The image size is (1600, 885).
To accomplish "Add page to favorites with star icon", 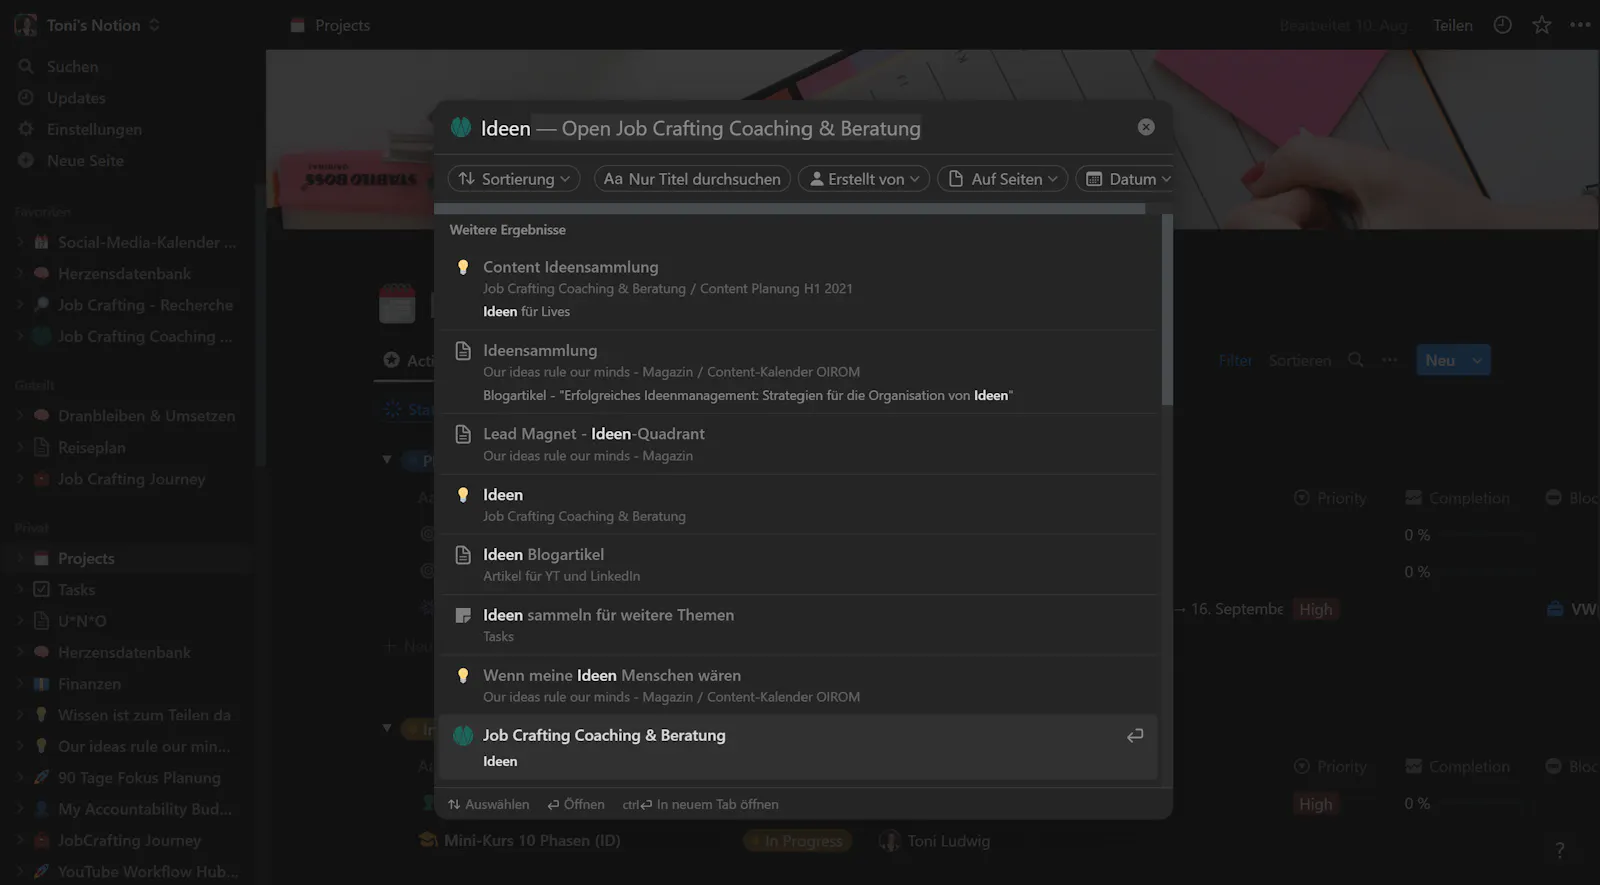I will (x=1542, y=25).
